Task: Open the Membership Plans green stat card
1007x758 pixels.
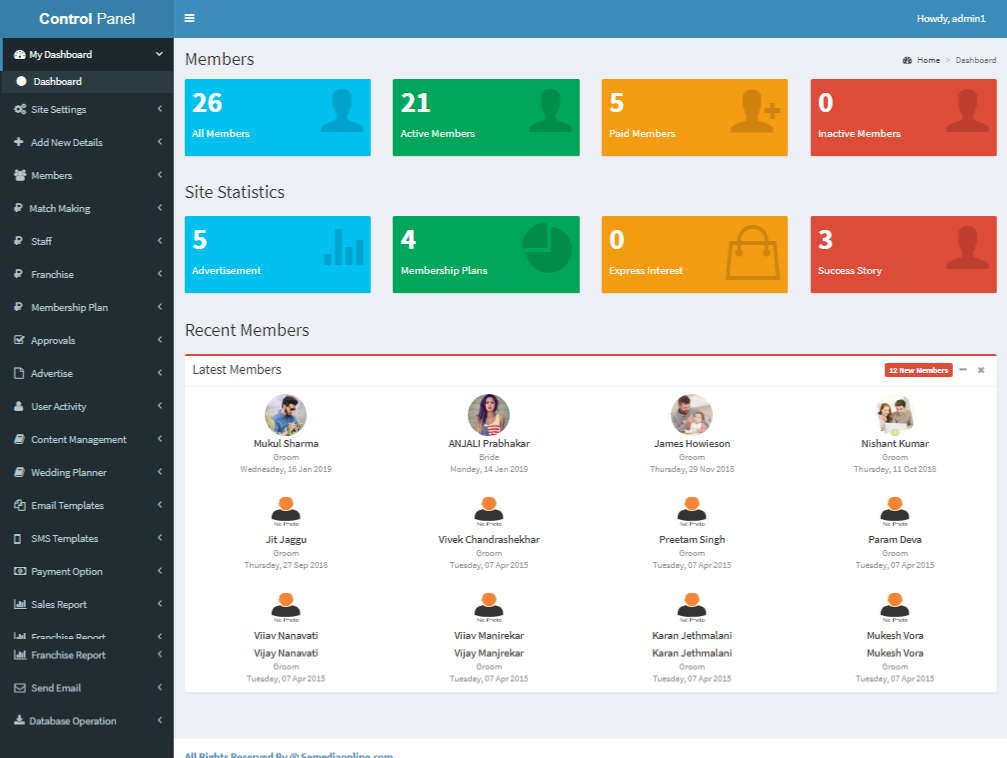Action: coord(486,254)
